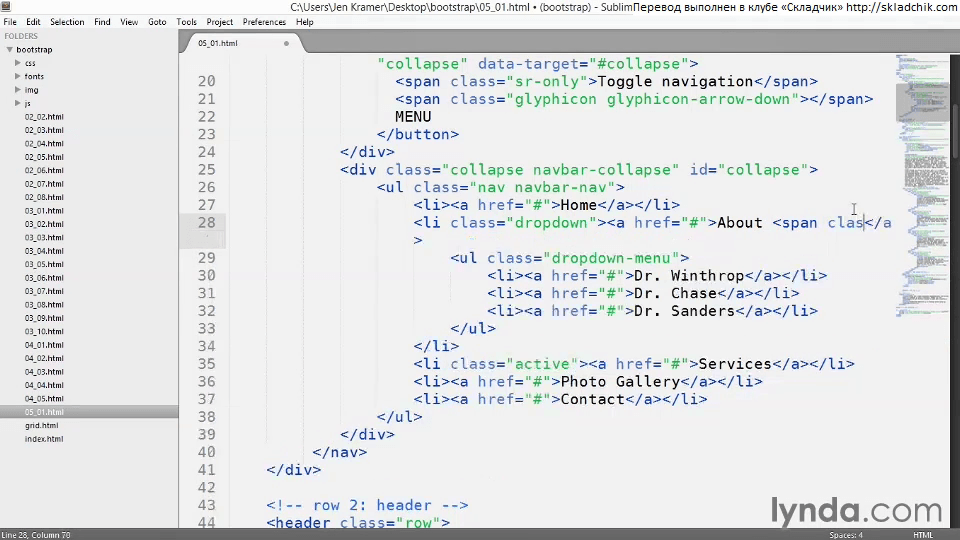Open 04_04.html in sidebar
Viewport: 960px width, 540px height.
(44, 386)
